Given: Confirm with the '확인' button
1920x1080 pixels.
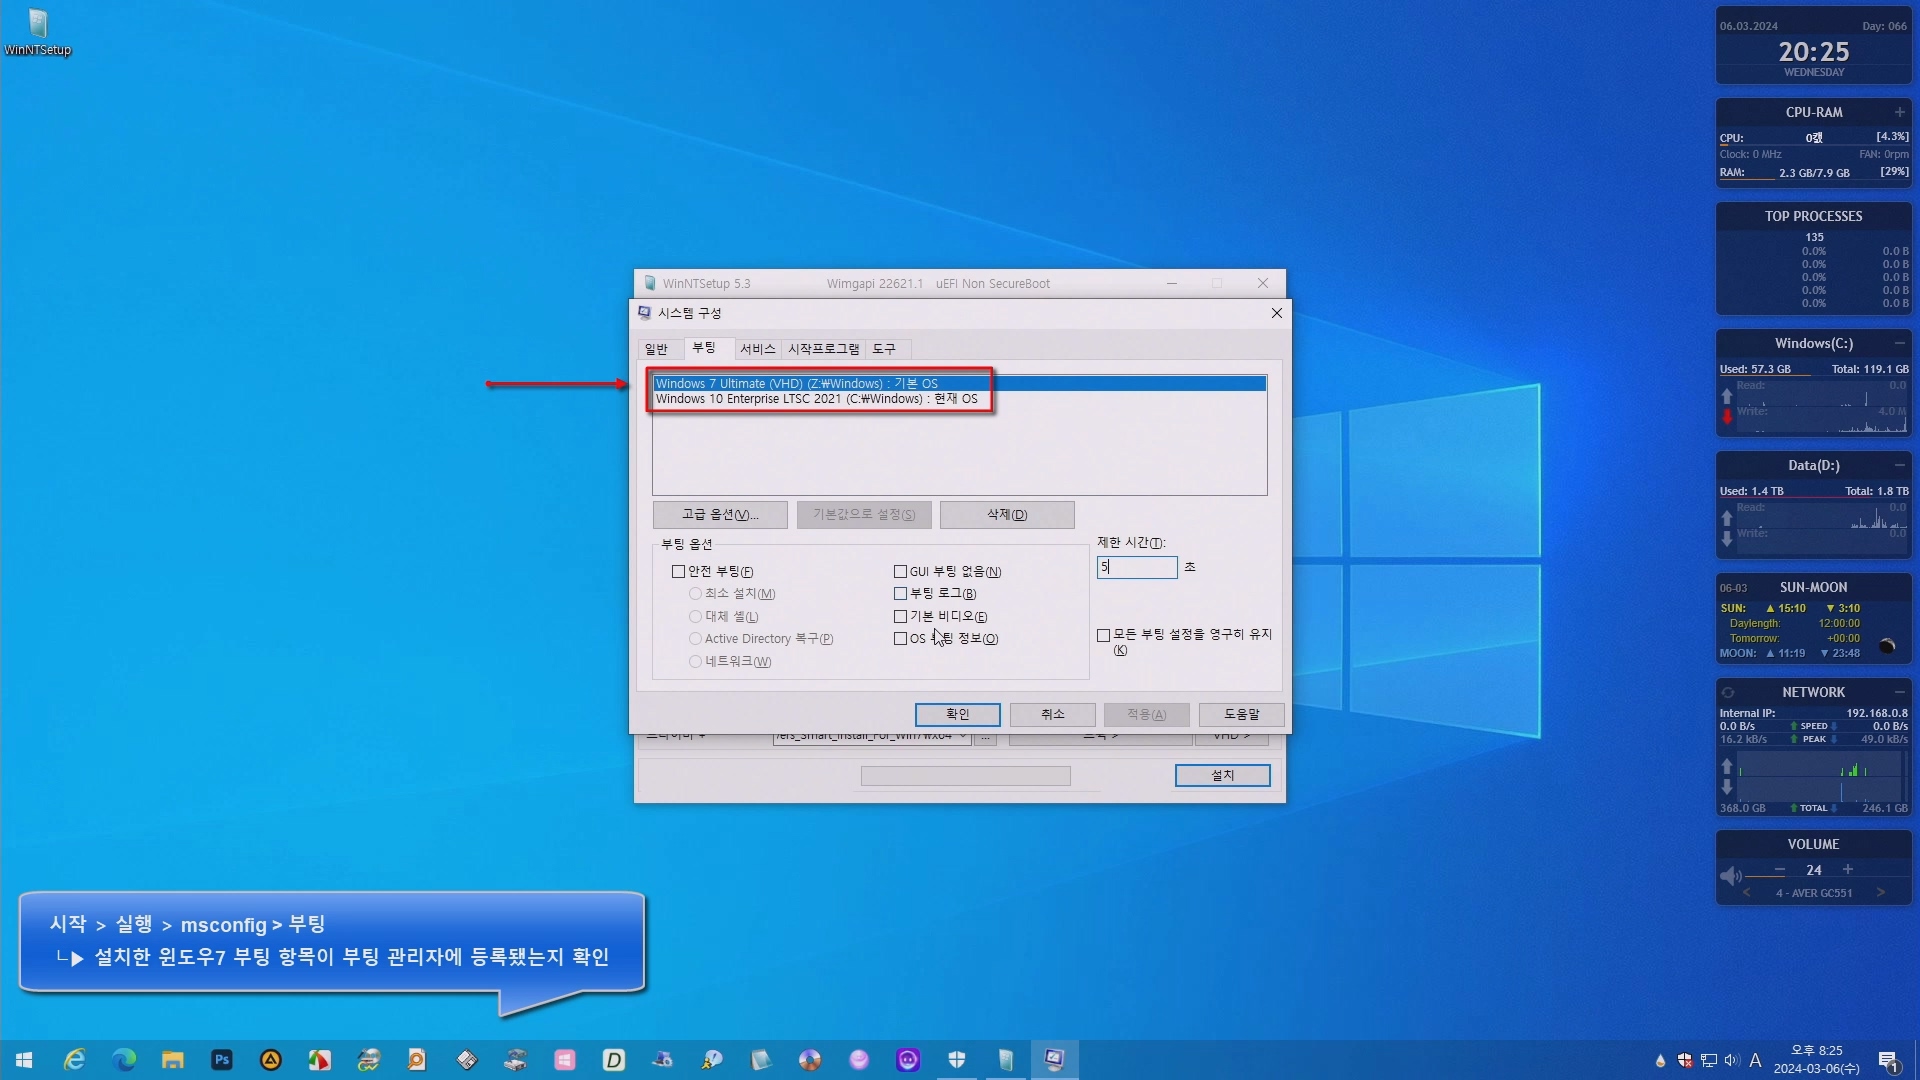Looking at the screenshot, I should tap(957, 714).
